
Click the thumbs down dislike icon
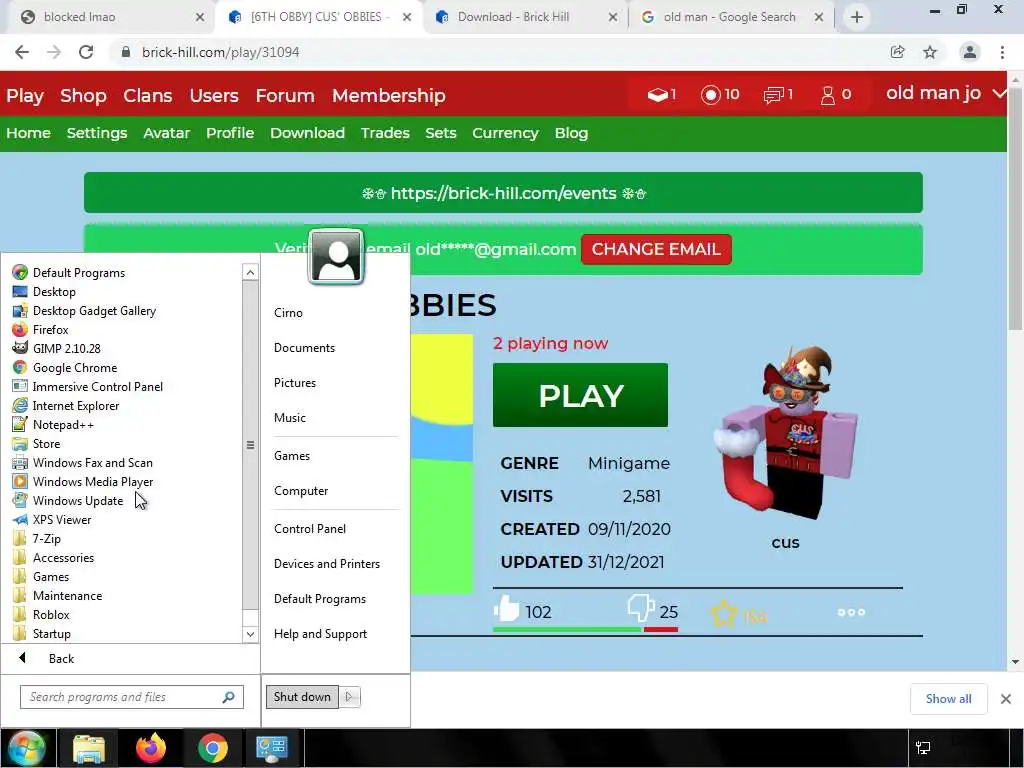641,607
